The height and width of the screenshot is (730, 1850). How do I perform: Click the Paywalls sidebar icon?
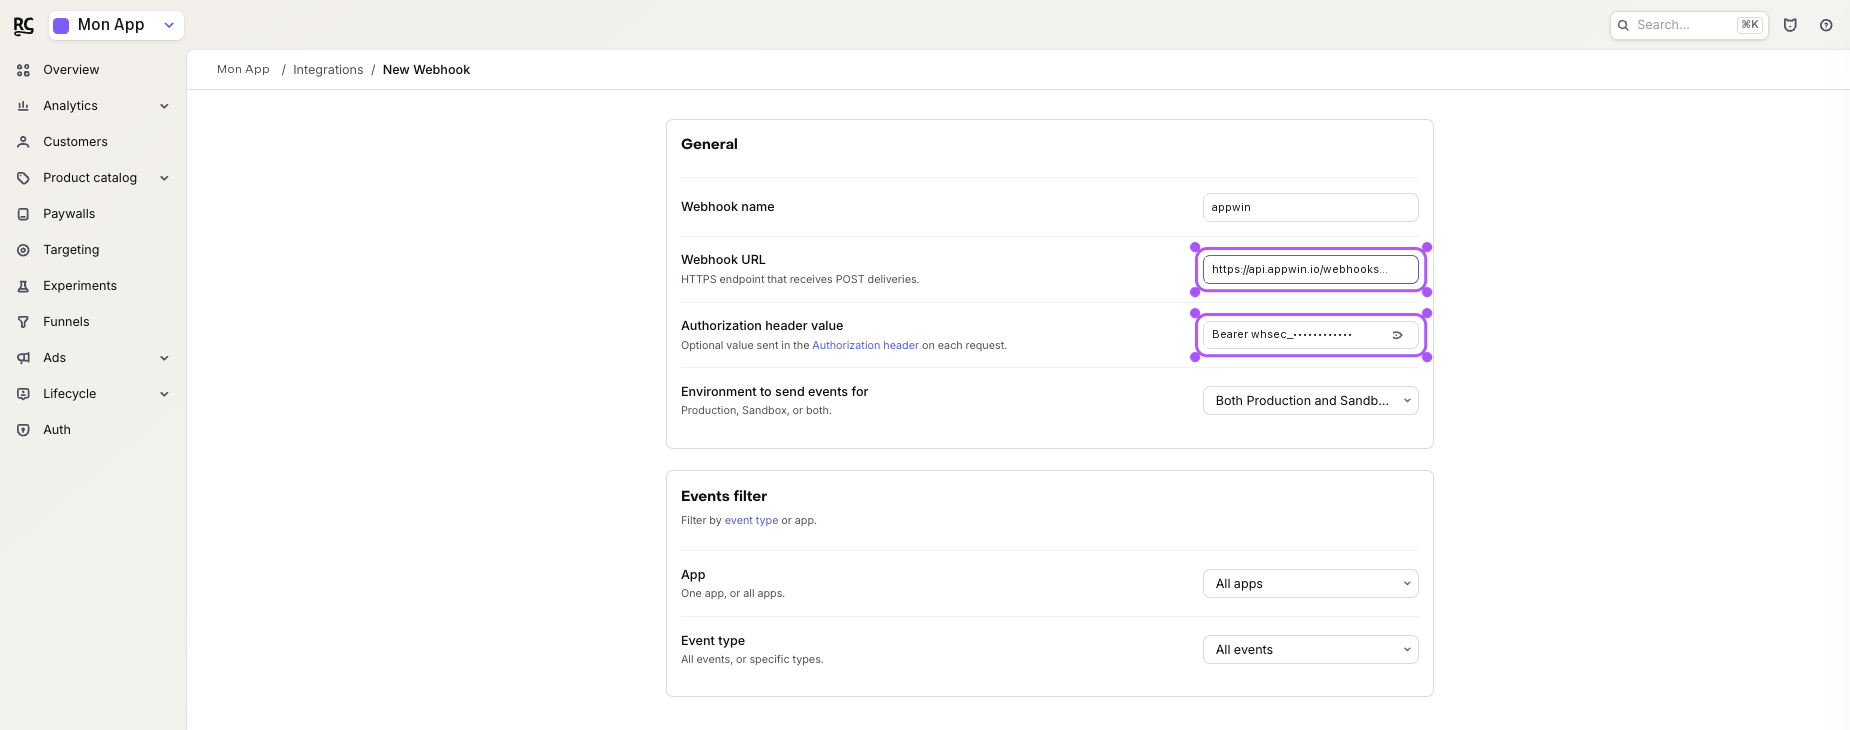(23, 214)
